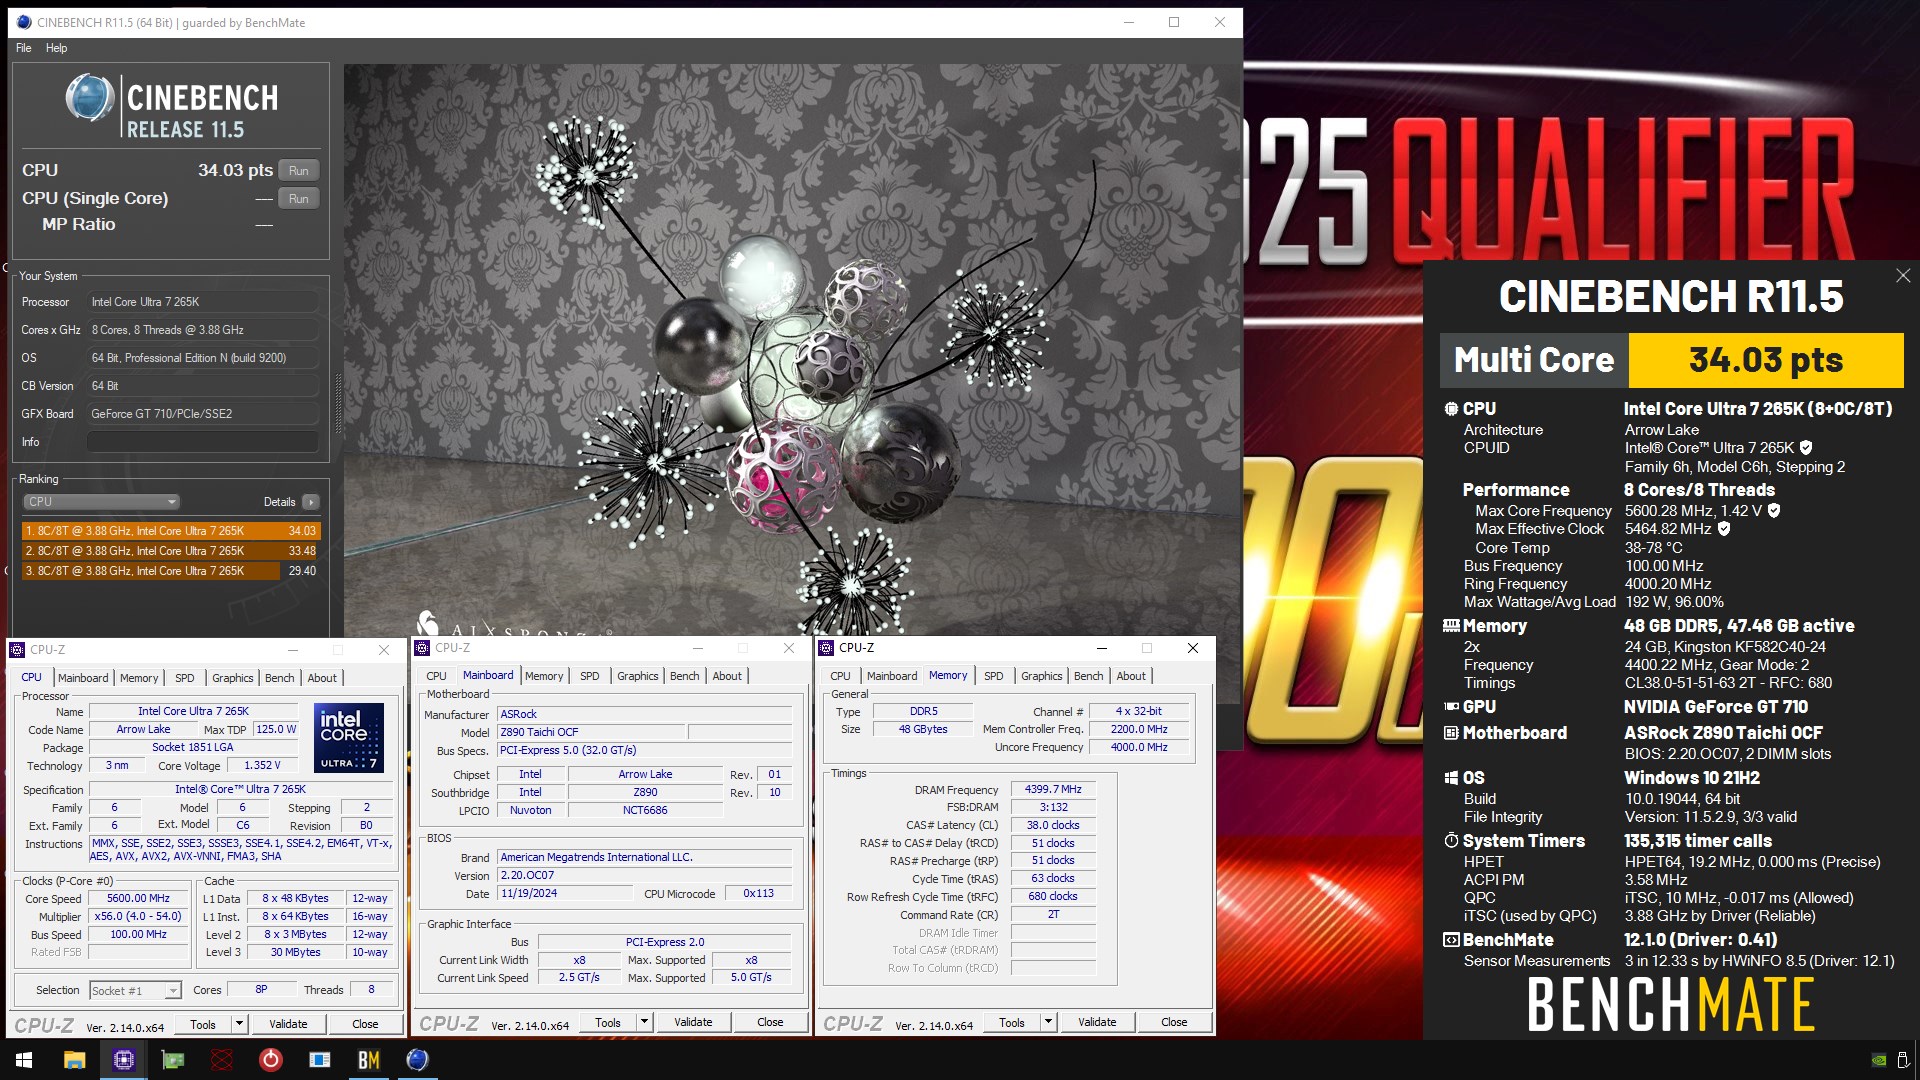Select ranking entry scoring 33.48
This screenshot has height=1080, width=1920.
(x=170, y=551)
